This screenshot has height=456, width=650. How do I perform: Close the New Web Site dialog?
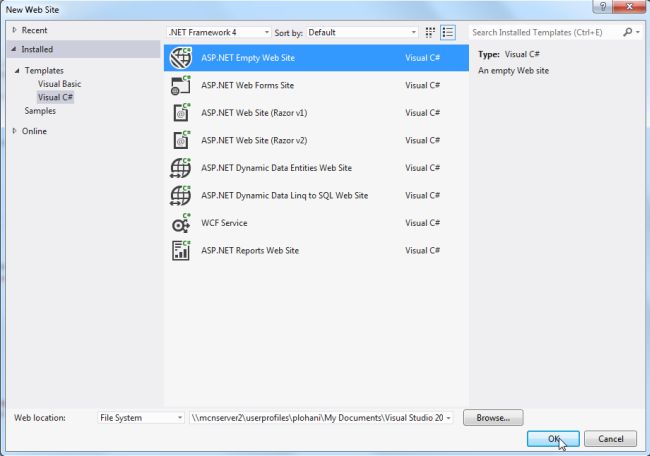629,7
